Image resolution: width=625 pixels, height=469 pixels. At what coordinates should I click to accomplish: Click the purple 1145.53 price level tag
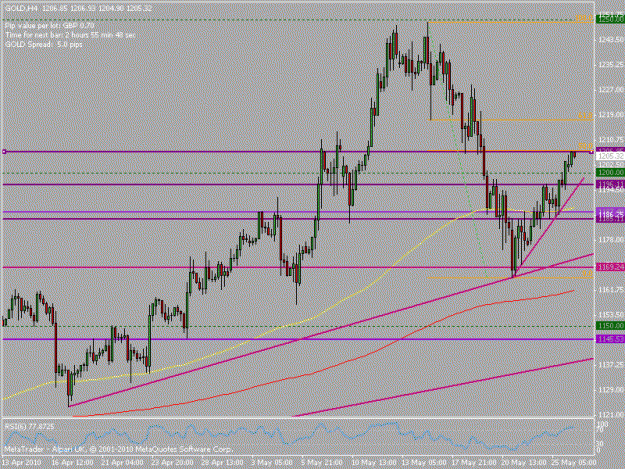(610, 339)
